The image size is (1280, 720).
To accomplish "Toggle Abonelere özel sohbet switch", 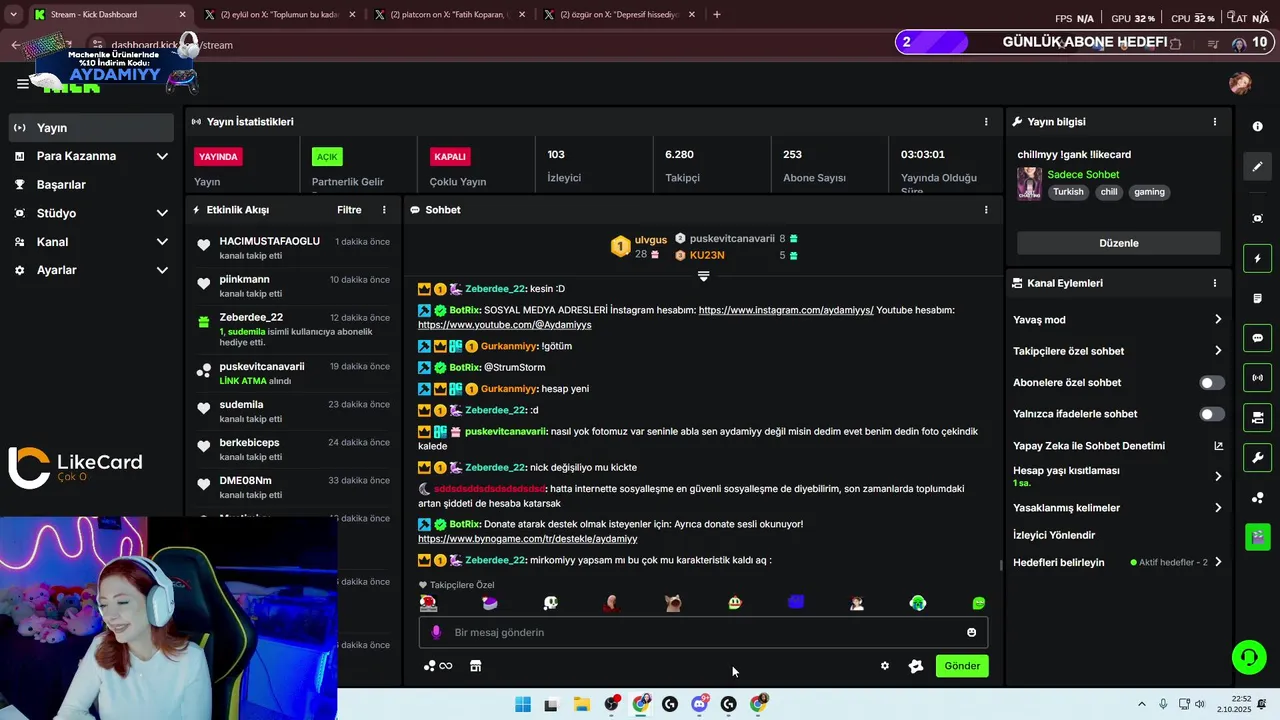I will (1211, 383).
